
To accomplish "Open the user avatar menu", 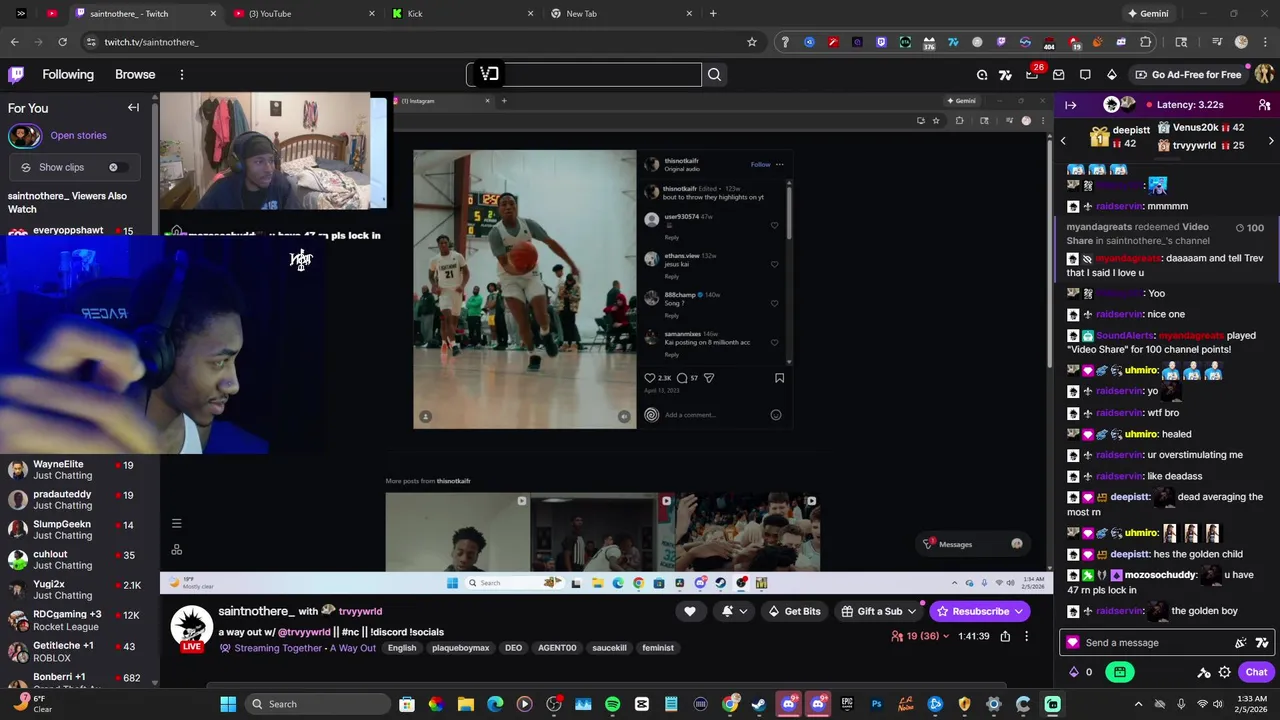I will pyautogui.click(x=1264, y=74).
